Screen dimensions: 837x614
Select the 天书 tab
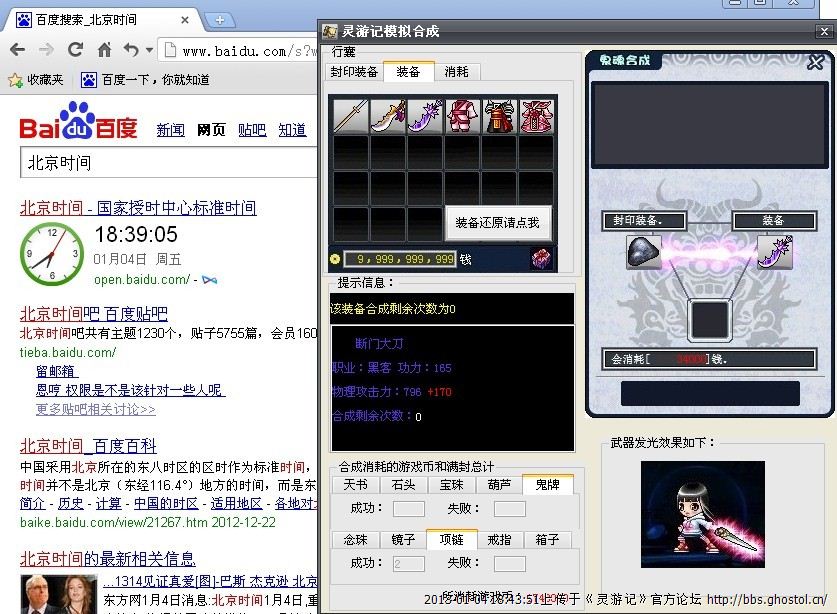[x=355, y=485]
